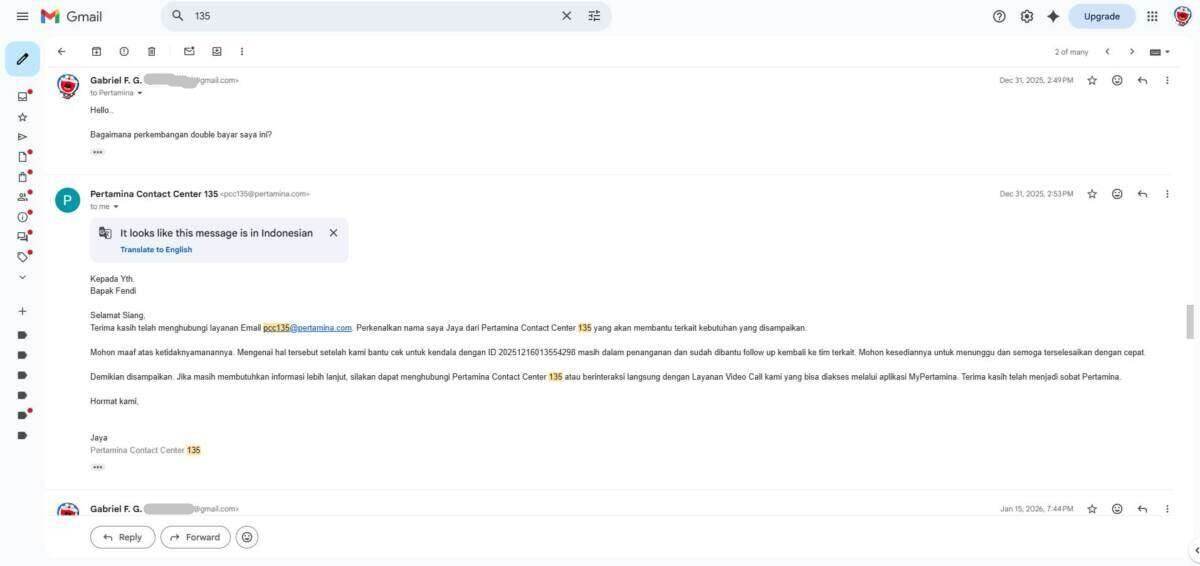Report this conversation as spam
This screenshot has width=1200, height=566.
(x=124, y=51)
